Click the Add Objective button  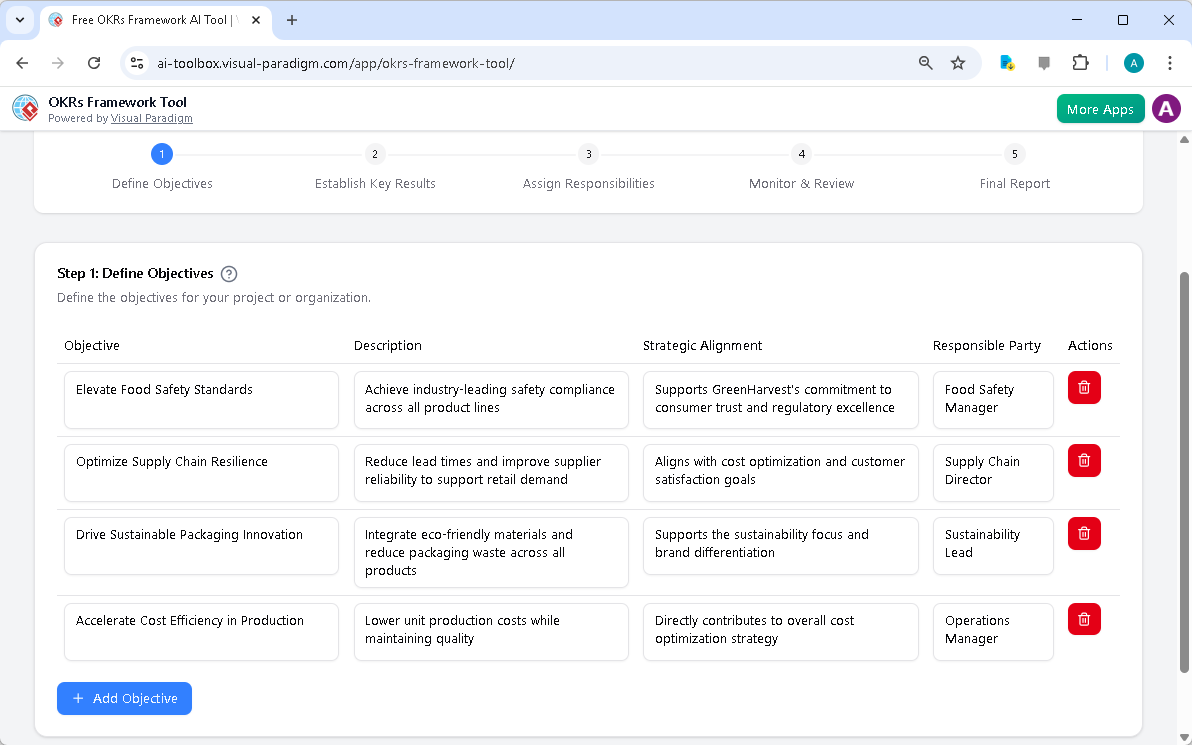pyautogui.click(x=124, y=698)
